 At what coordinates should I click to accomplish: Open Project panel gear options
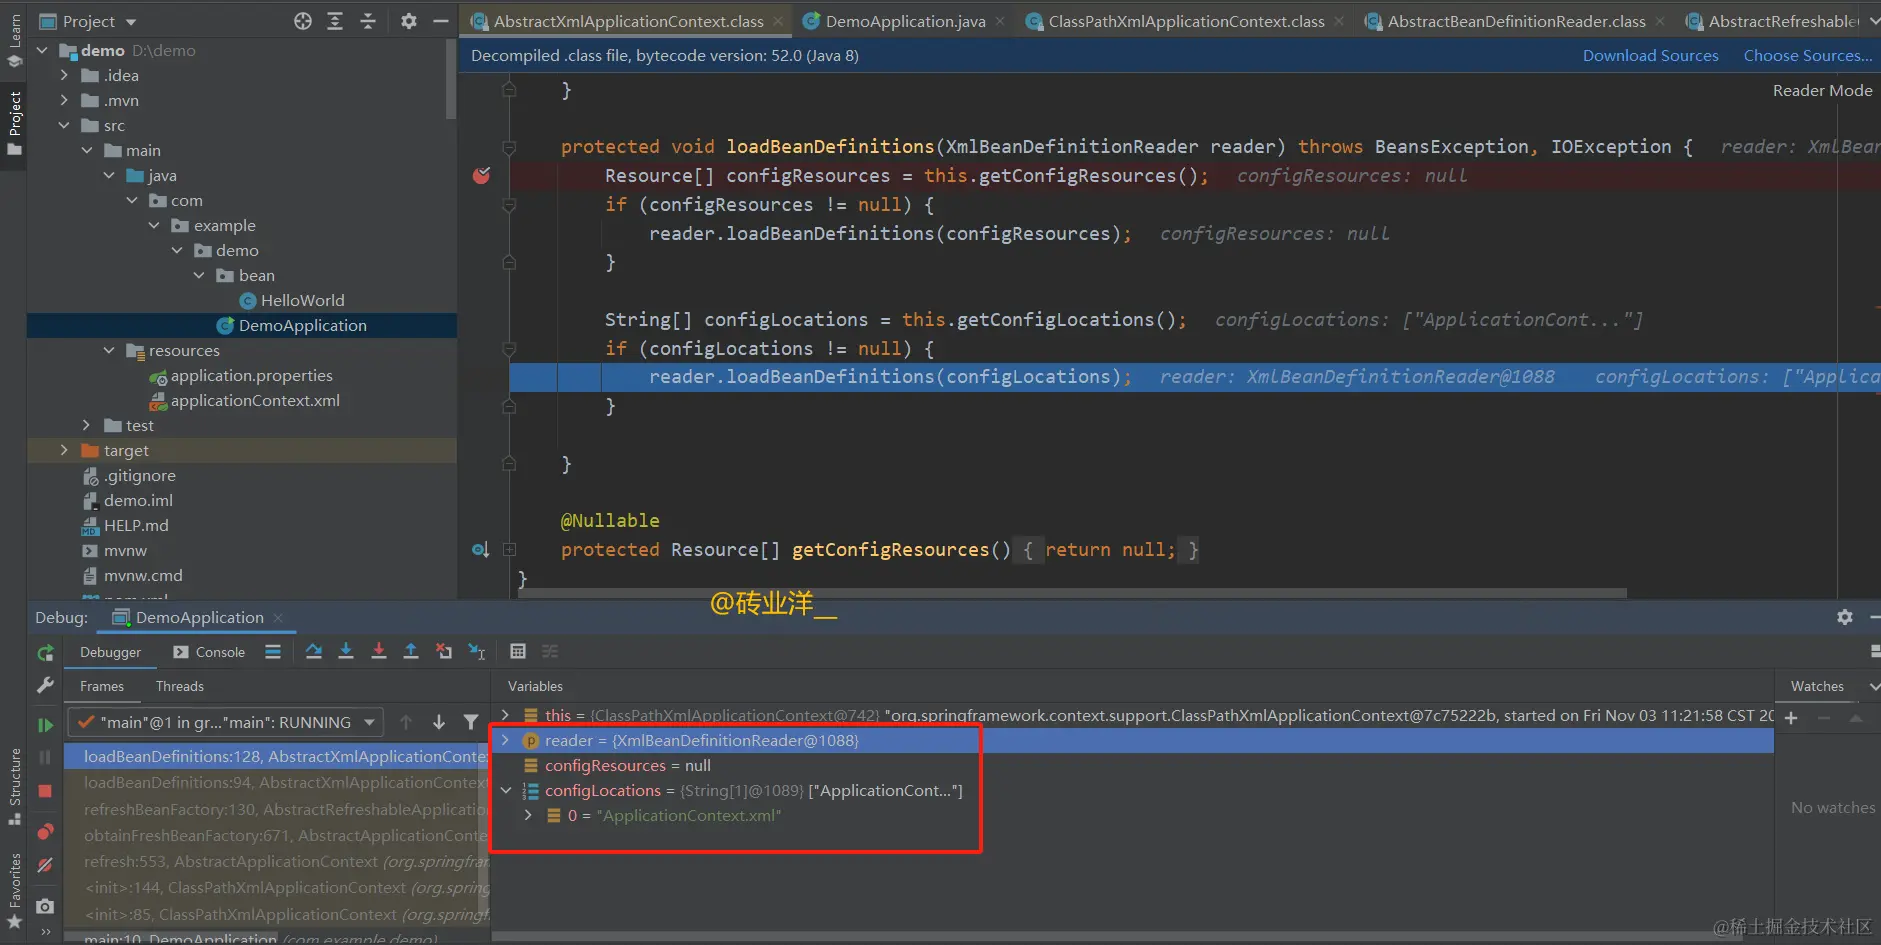click(409, 21)
